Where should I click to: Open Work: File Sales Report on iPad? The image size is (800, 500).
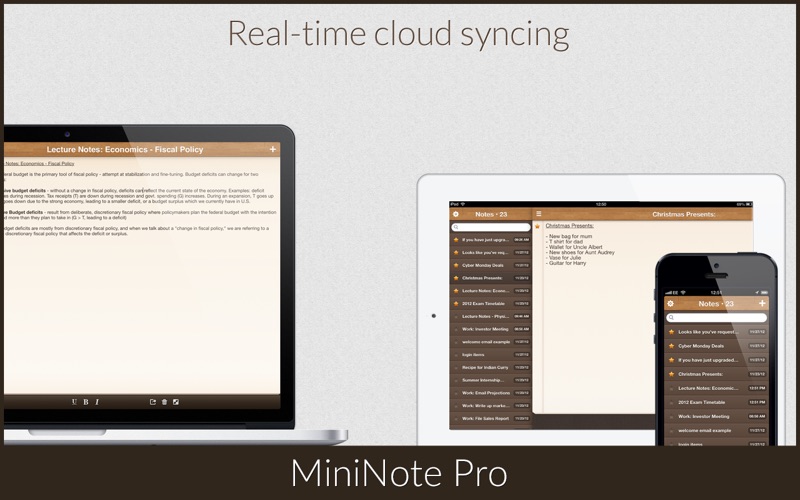(491, 418)
